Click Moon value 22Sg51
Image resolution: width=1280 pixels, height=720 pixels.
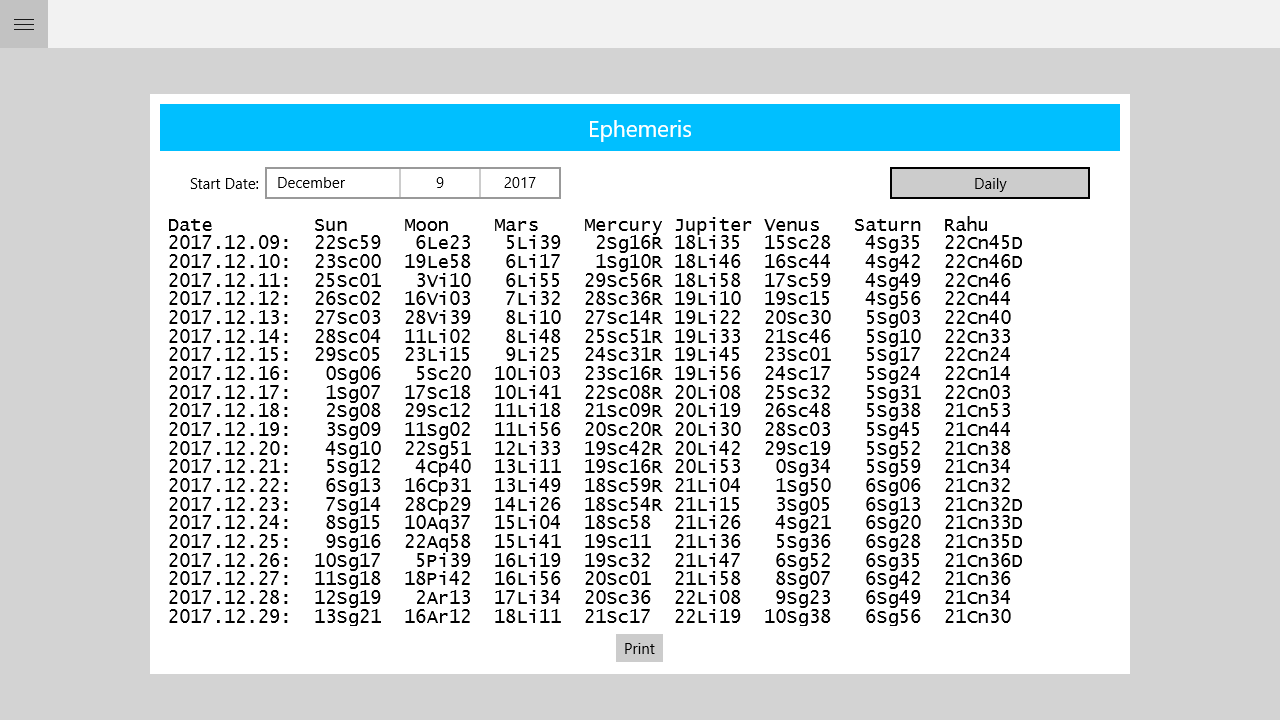(438, 449)
